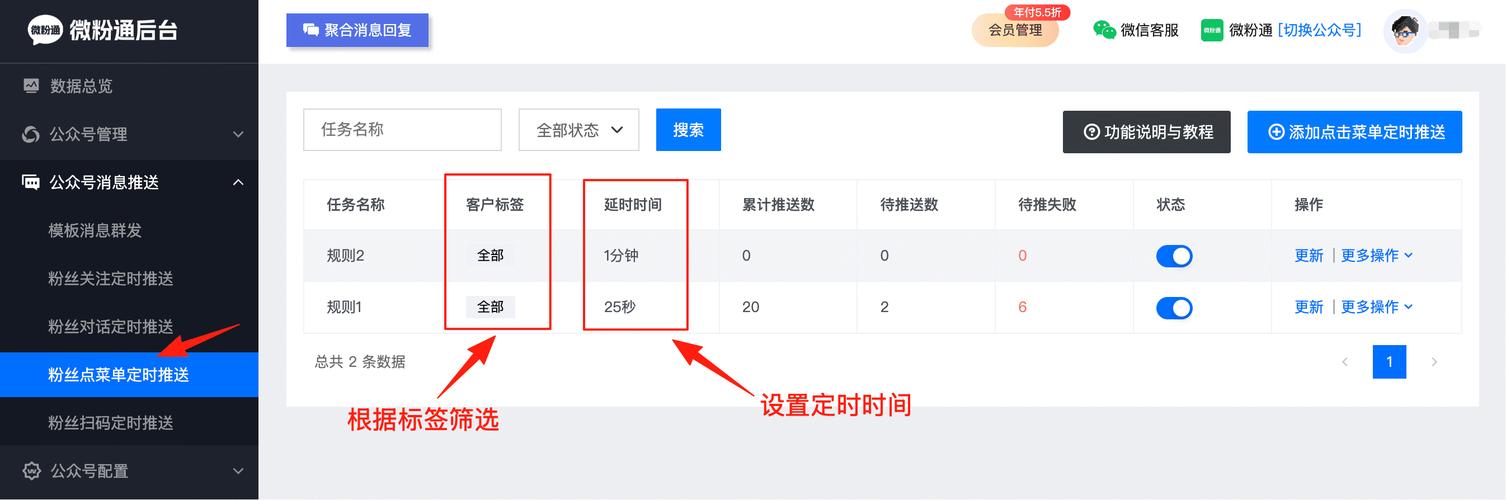Click 添加点击菜单定时推送 button
1506x500 pixels.
[x=1355, y=132]
